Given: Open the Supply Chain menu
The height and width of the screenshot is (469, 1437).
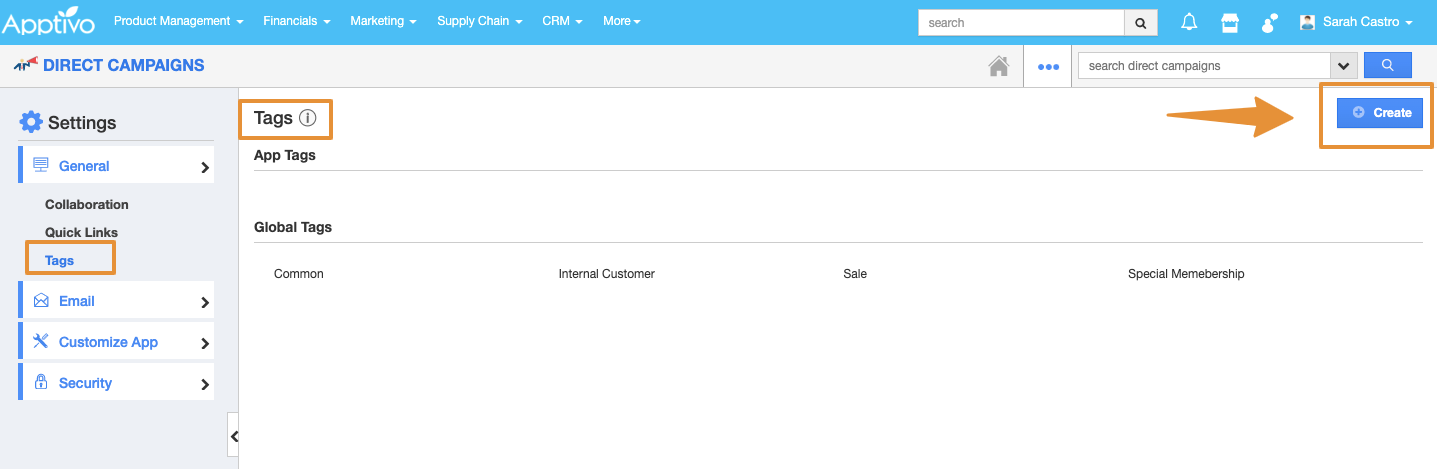Looking at the screenshot, I should coord(479,21).
